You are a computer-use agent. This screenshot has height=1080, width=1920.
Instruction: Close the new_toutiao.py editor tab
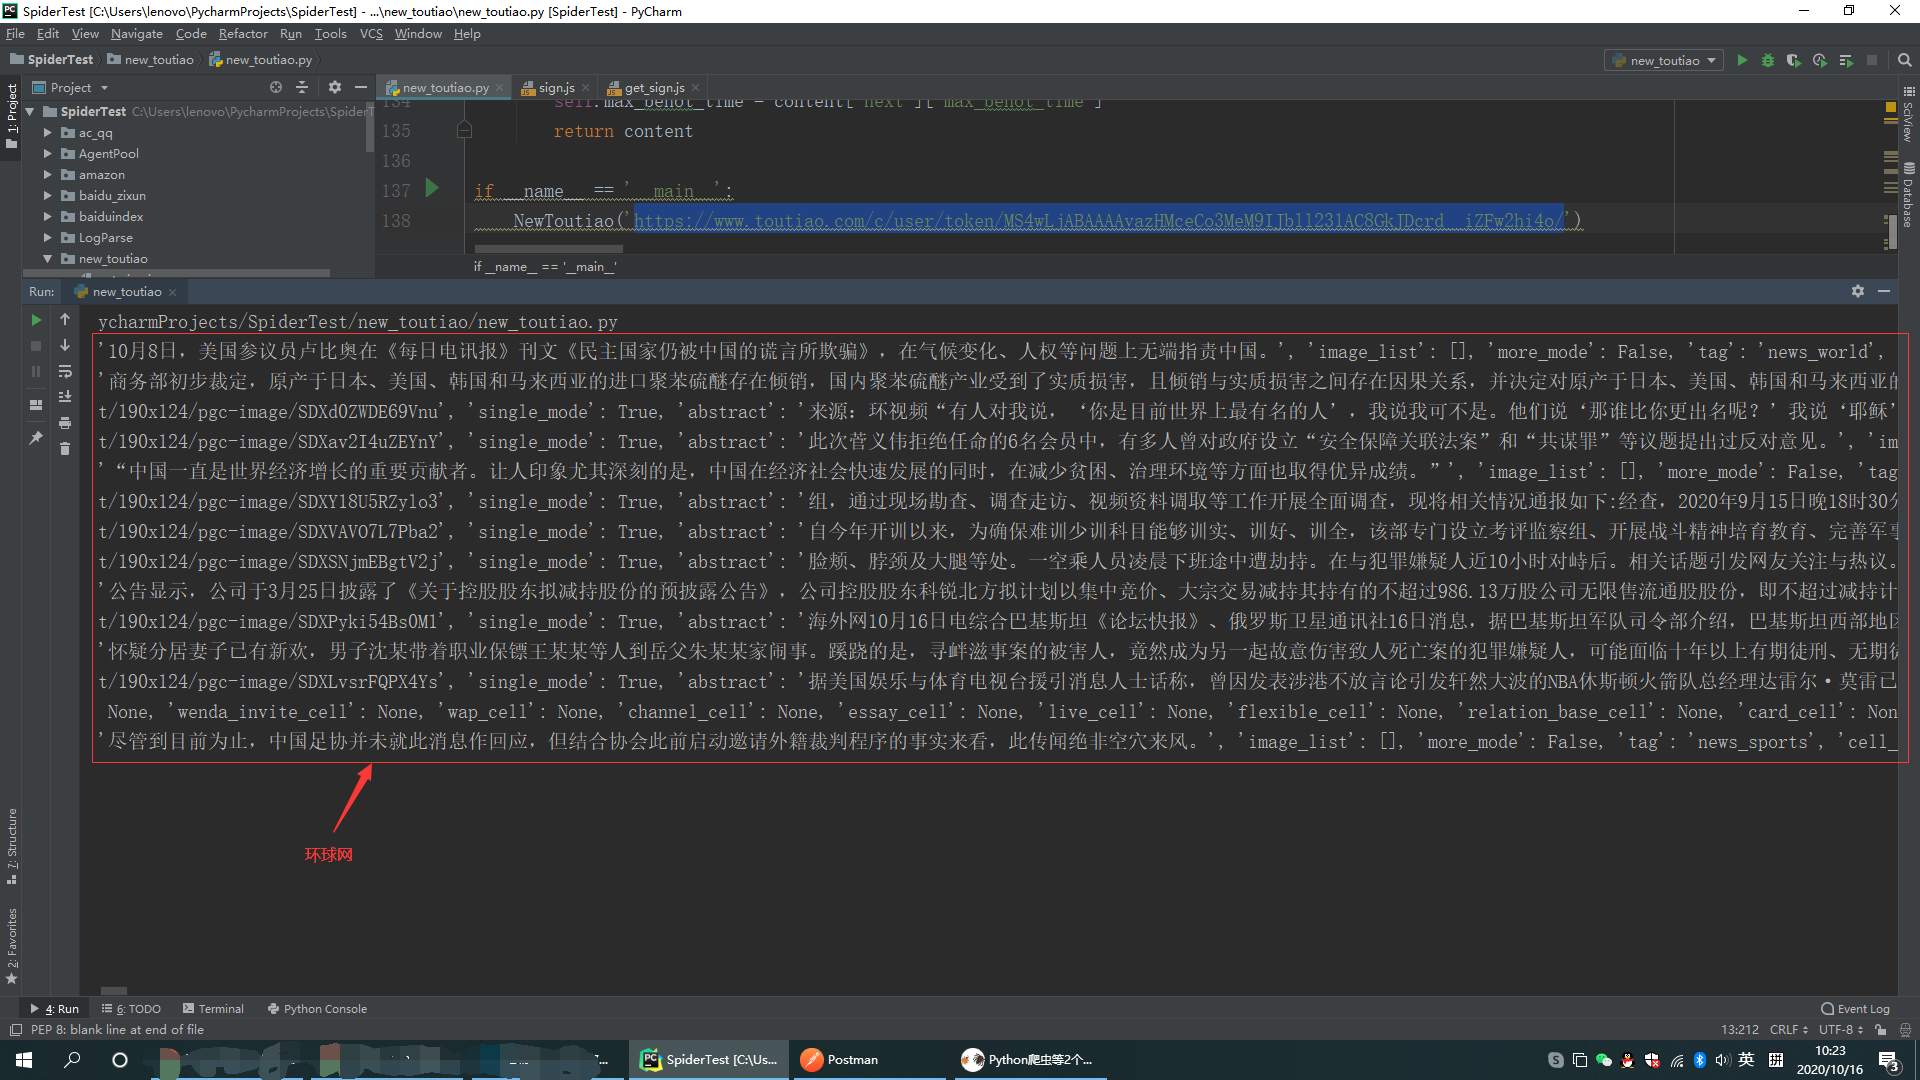pos(500,88)
